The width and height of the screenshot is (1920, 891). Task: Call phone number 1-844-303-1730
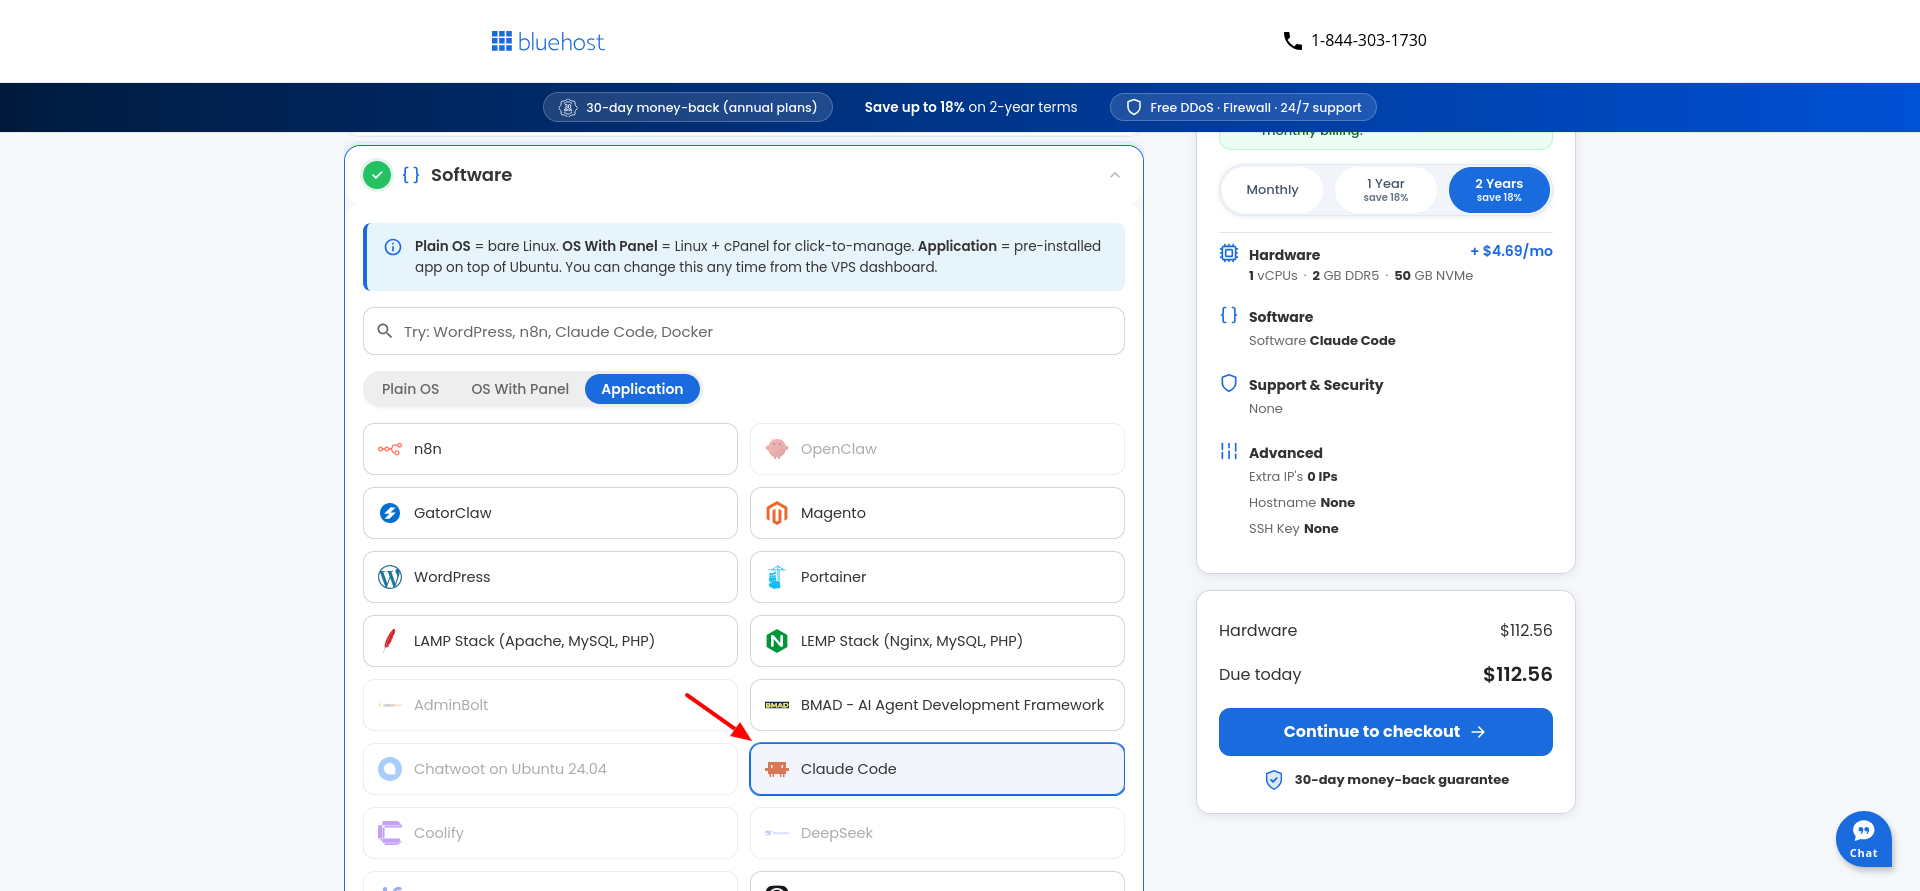(1369, 41)
